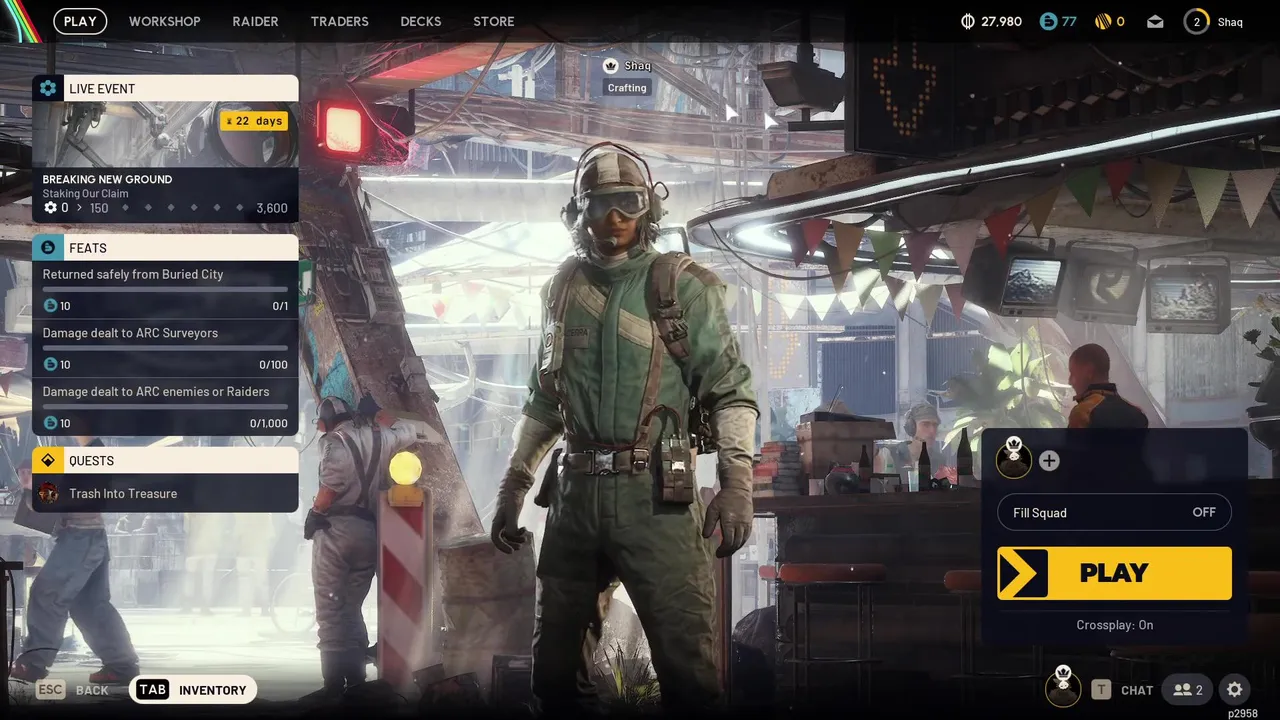This screenshot has width=1280, height=720.
Task: Click the FEATS panel header
Action: tap(165, 247)
